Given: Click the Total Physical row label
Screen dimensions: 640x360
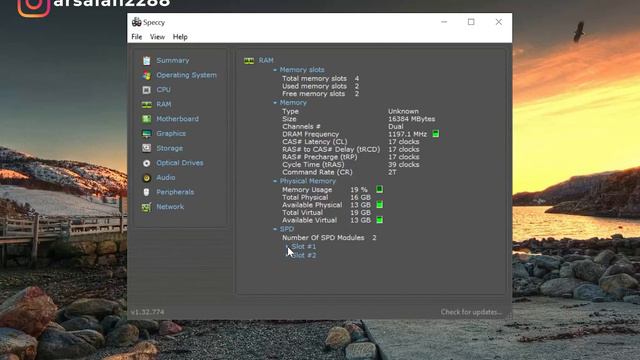Looking at the screenshot, I should click(305, 197).
